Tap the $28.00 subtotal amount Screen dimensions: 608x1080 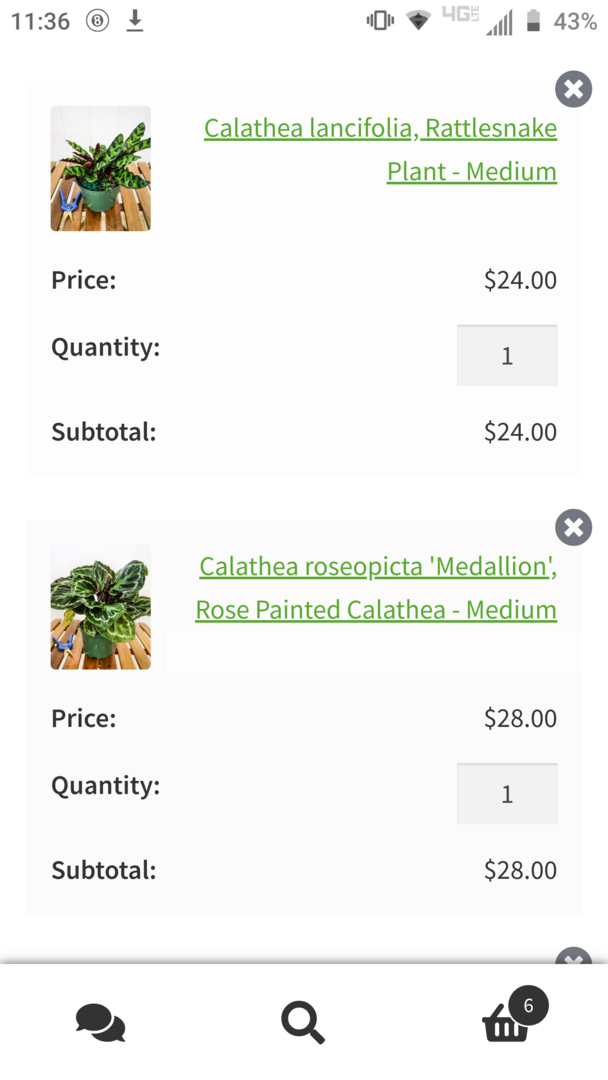(x=520, y=870)
